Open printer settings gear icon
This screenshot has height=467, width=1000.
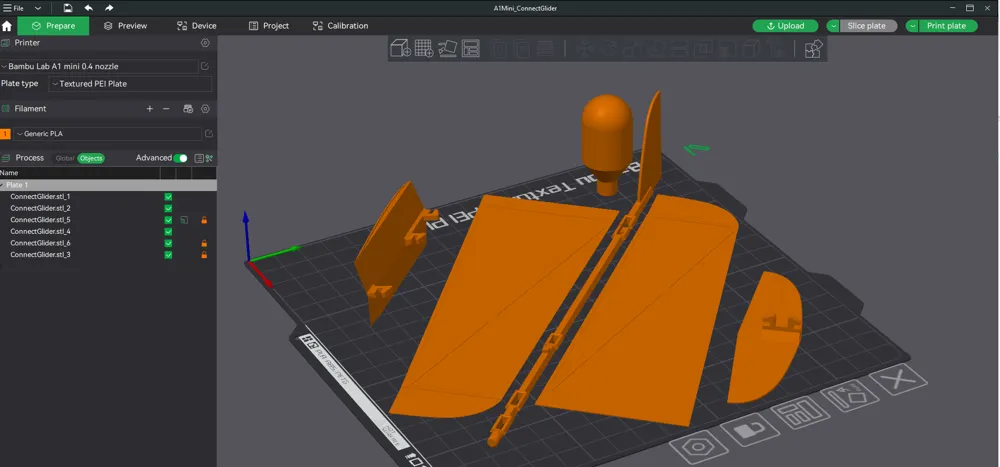click(205, 43)
